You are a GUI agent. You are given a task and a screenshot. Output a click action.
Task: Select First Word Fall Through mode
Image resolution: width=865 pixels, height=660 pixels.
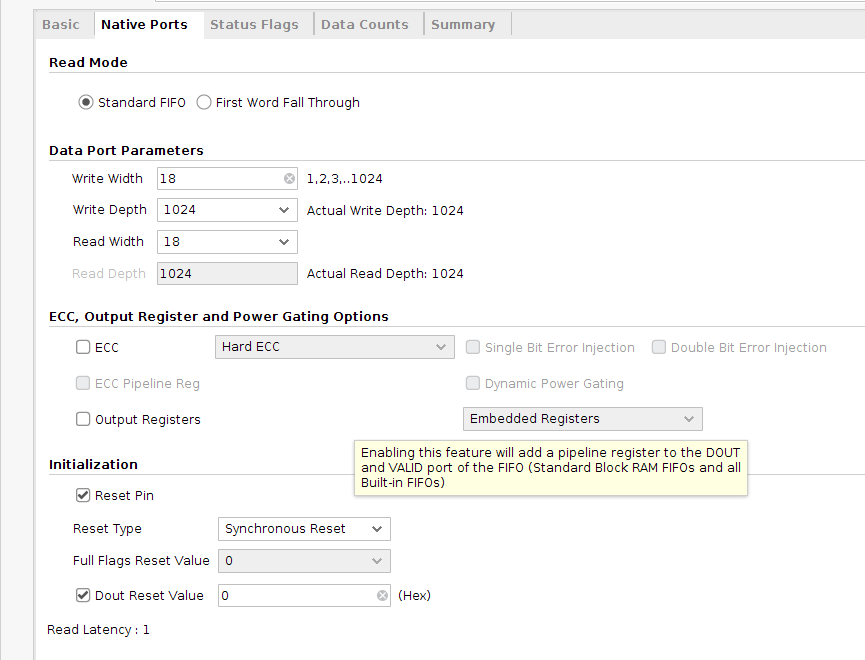(204, 102)
